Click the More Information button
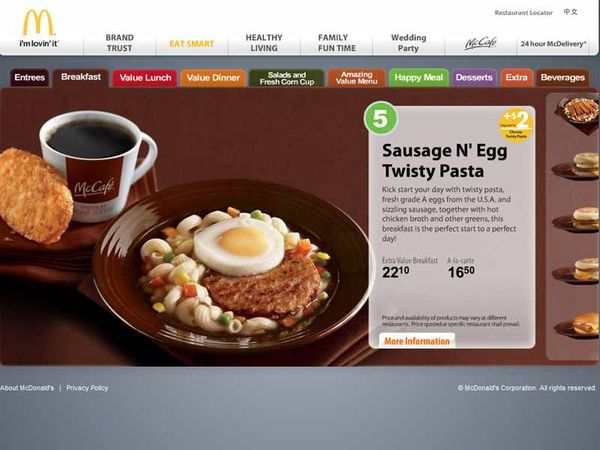600x450 pixels. (x=417, y=341)
